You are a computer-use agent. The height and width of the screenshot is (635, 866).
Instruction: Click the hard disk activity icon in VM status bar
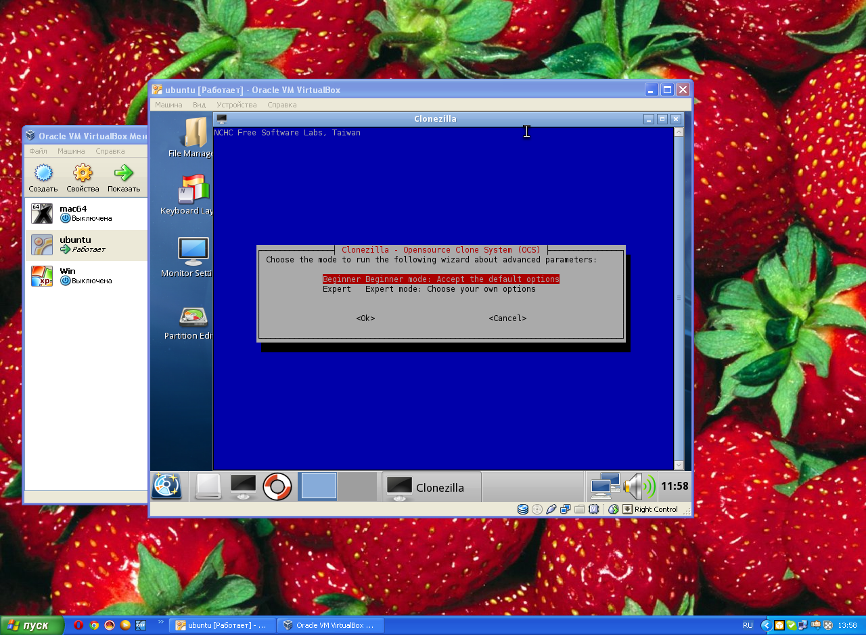[522, 509]
